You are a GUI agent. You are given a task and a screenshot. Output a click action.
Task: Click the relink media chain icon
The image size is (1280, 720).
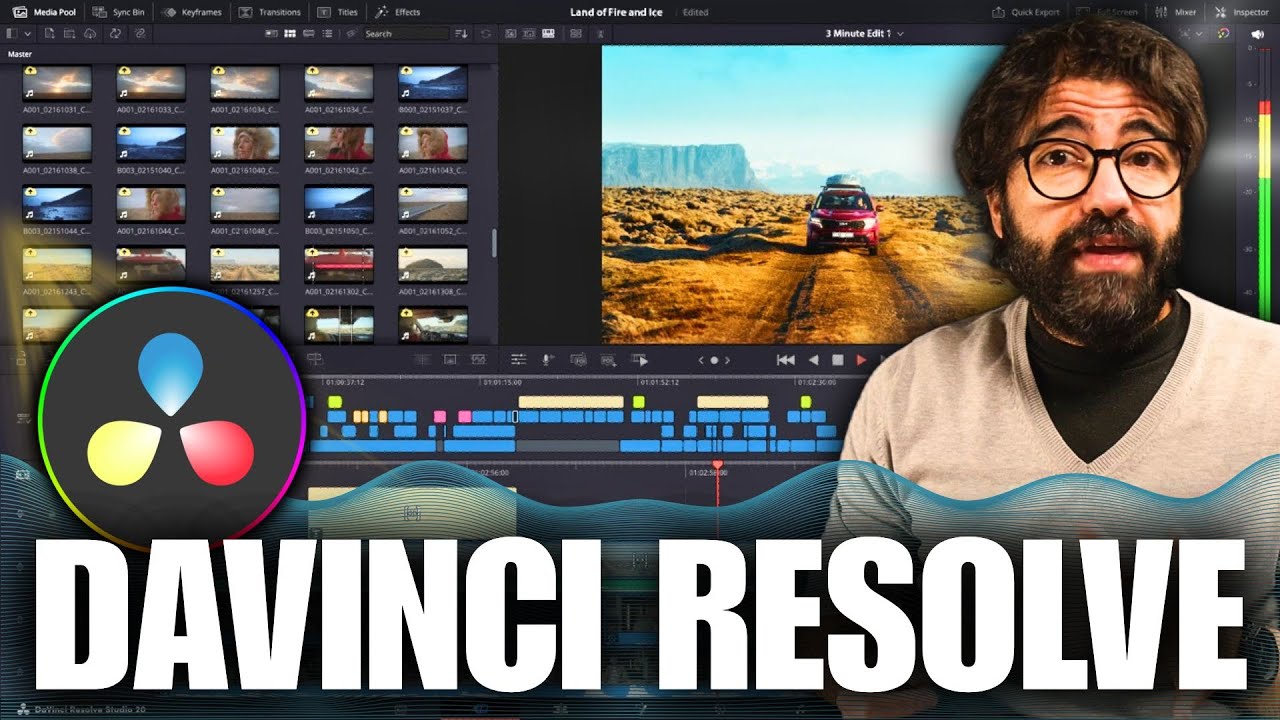pos(139,34)
